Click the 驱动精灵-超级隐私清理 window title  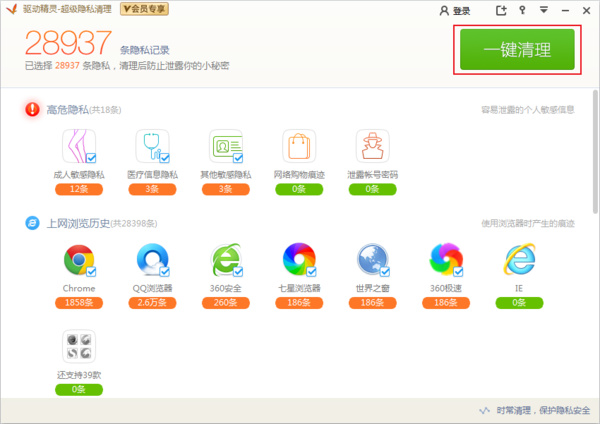pos(67,9)
